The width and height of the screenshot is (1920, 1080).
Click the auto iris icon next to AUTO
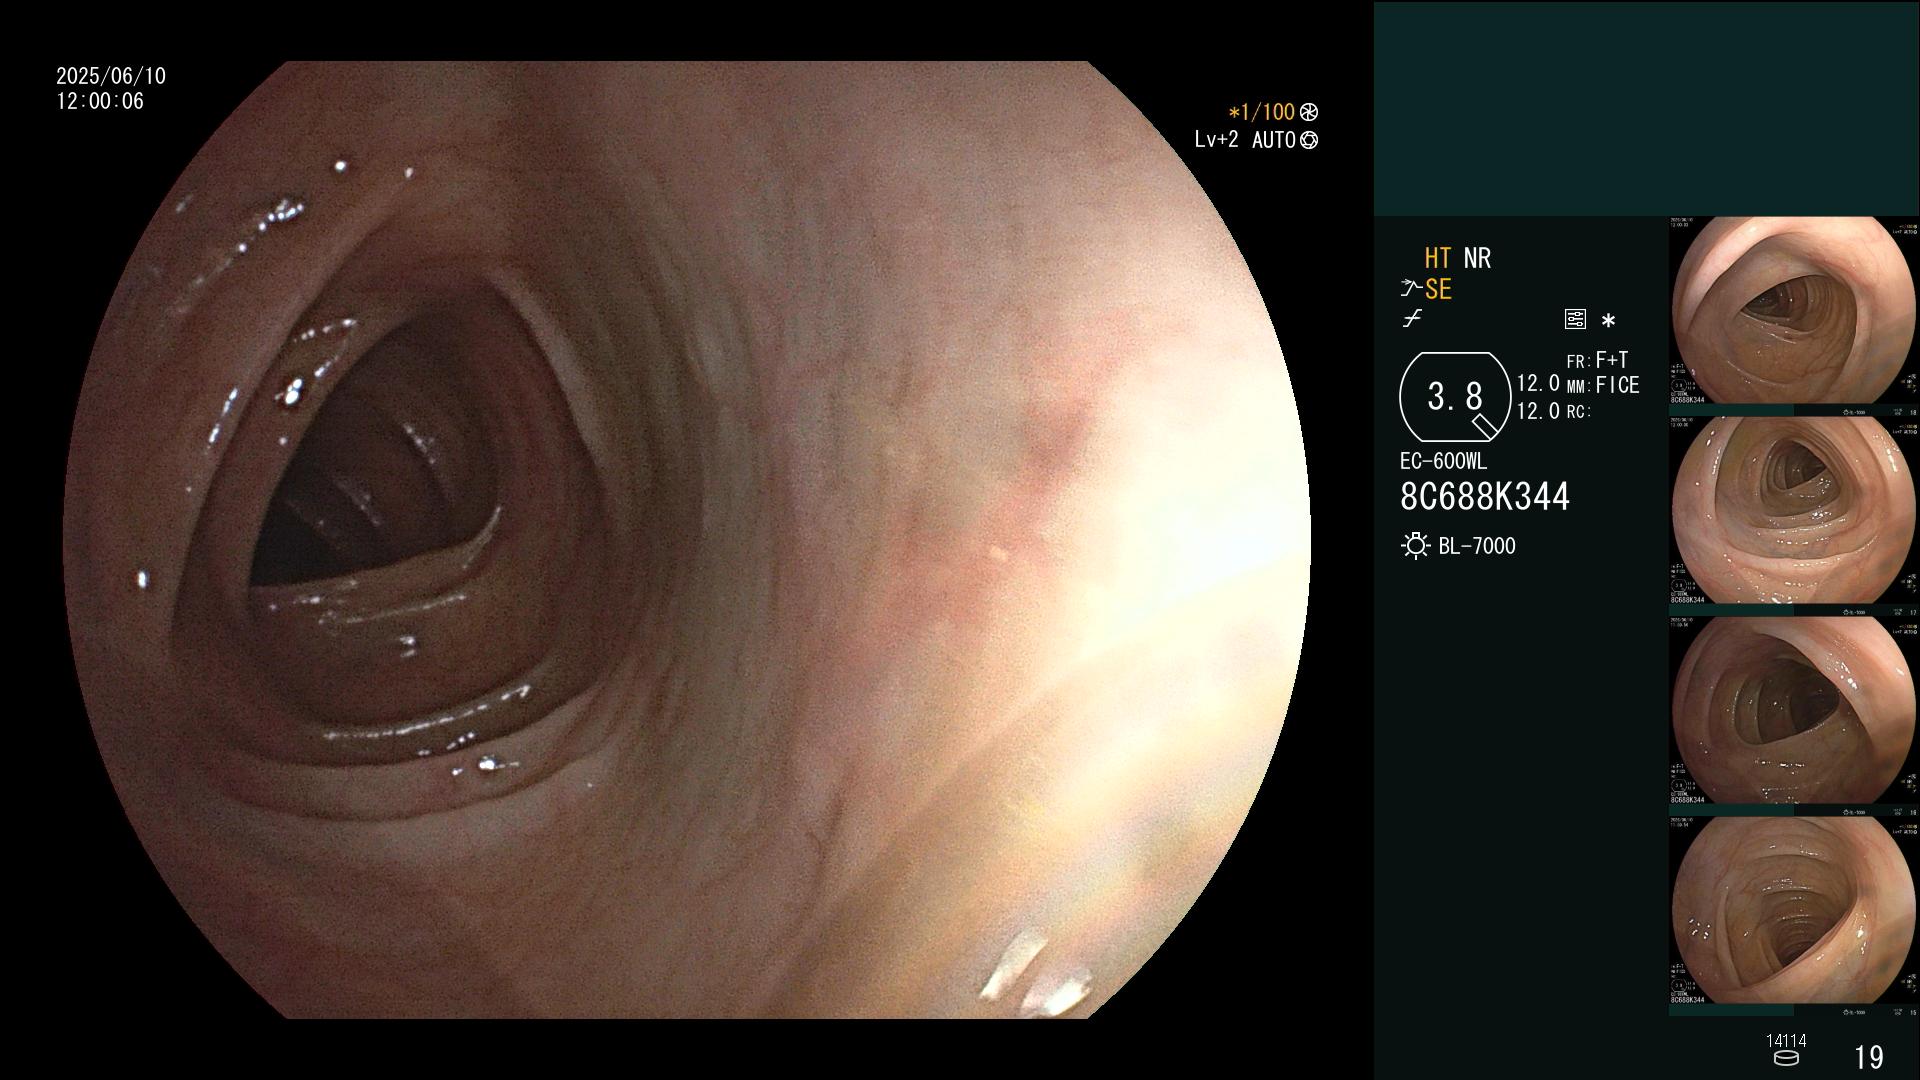click(1309, 140)
